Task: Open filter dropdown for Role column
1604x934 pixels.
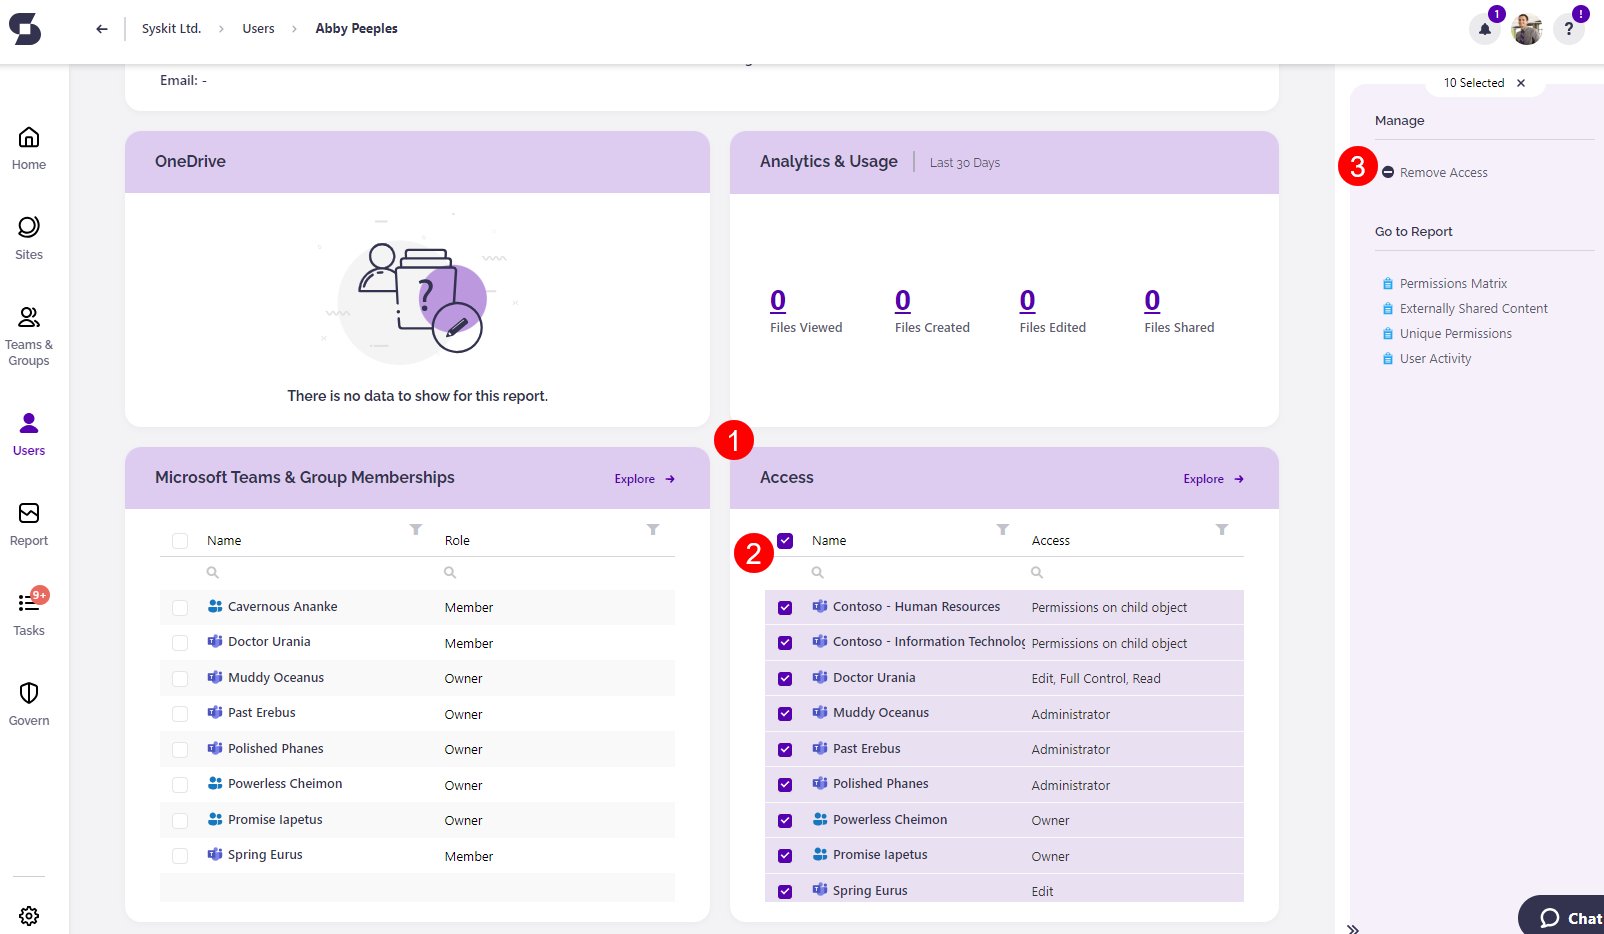Action: coord(652,529)
